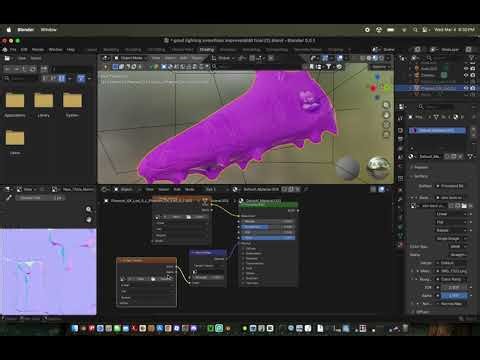Viewport: 480px width, 360px height.
Task: Select the Compositing workspace tab
Action: [x=277, y=49]
